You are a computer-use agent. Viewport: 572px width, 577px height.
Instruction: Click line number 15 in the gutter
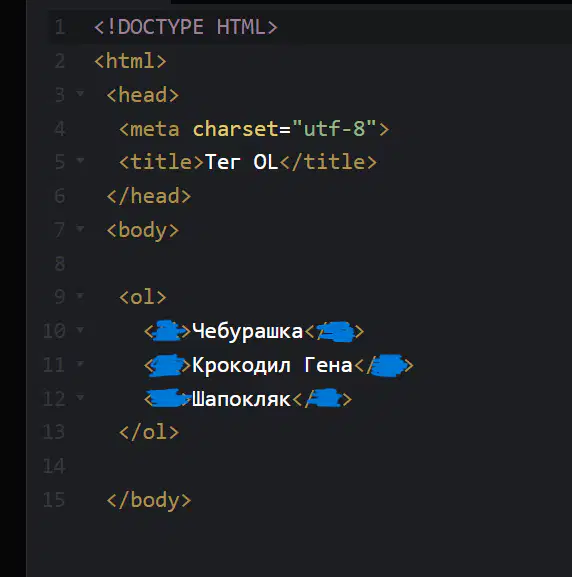(x=54, y=500)
